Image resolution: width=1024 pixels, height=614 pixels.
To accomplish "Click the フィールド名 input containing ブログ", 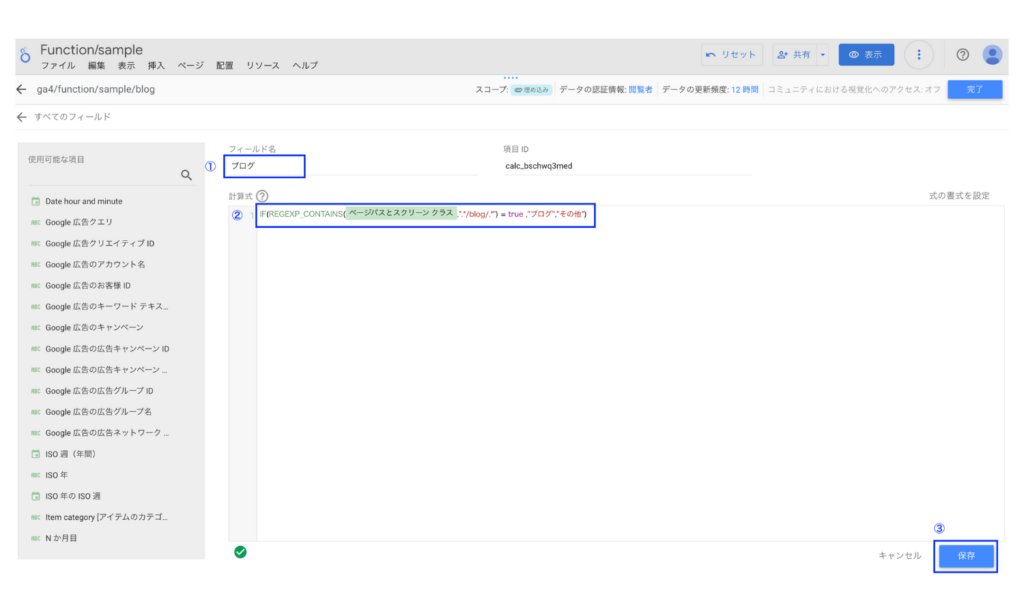I will coord(264,166).
